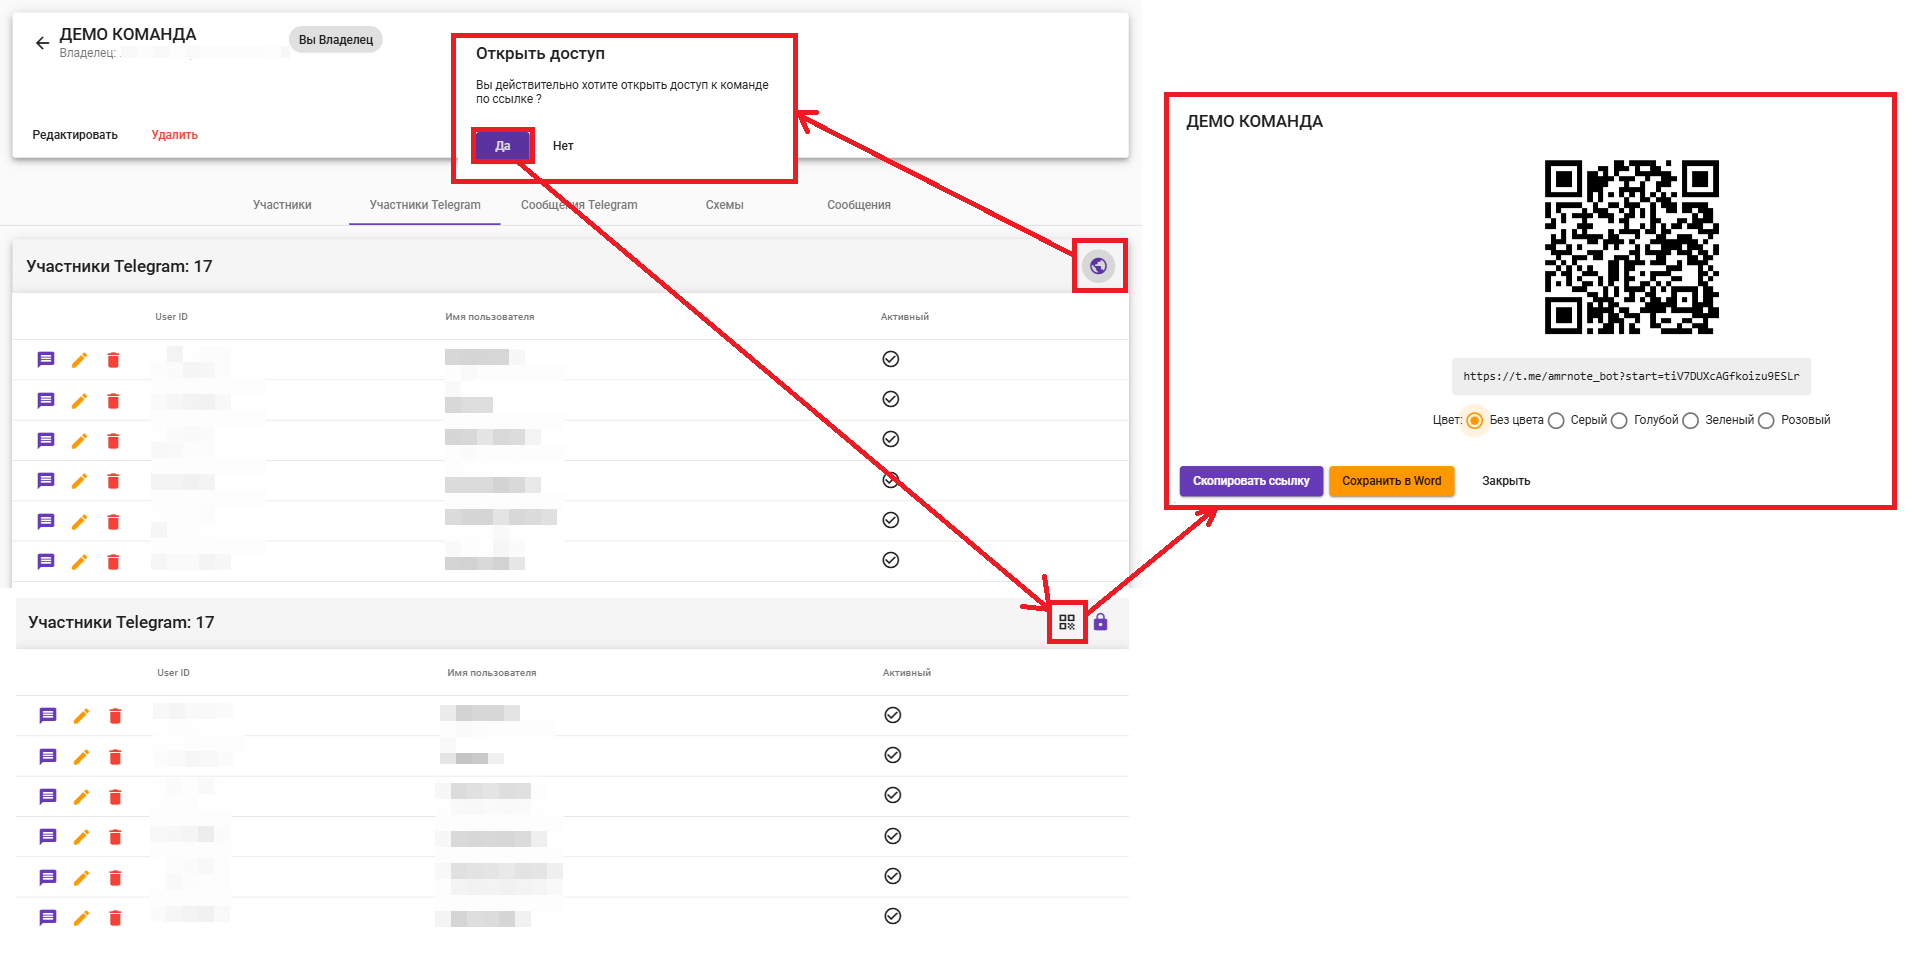
Task: Click trash icon in first row of lower table
Action: (115, 716)
